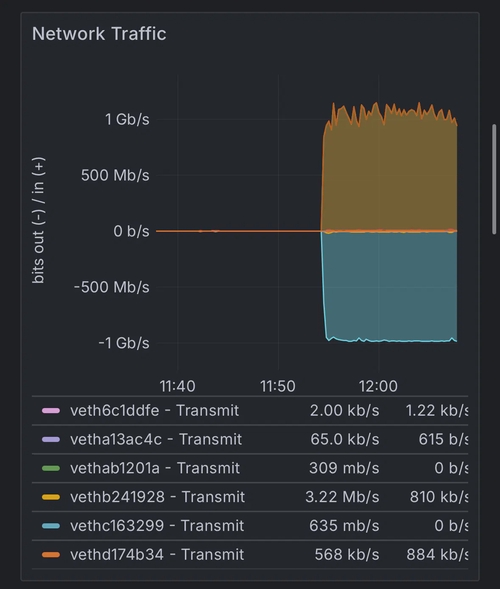500x589 pixels.
Task: Click the 3.22 Mb/s value for vethb241928
Action: coord(342,497)
